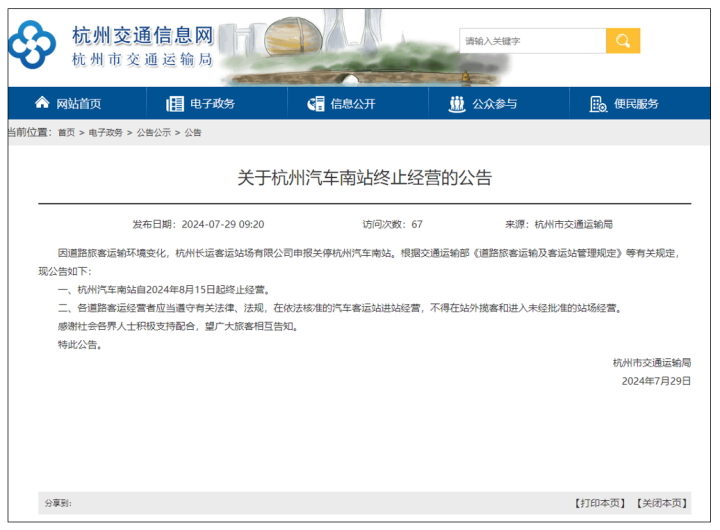
Task: Click the source text 来源: 杭州市交通运输局
Action: pos(559,224)
